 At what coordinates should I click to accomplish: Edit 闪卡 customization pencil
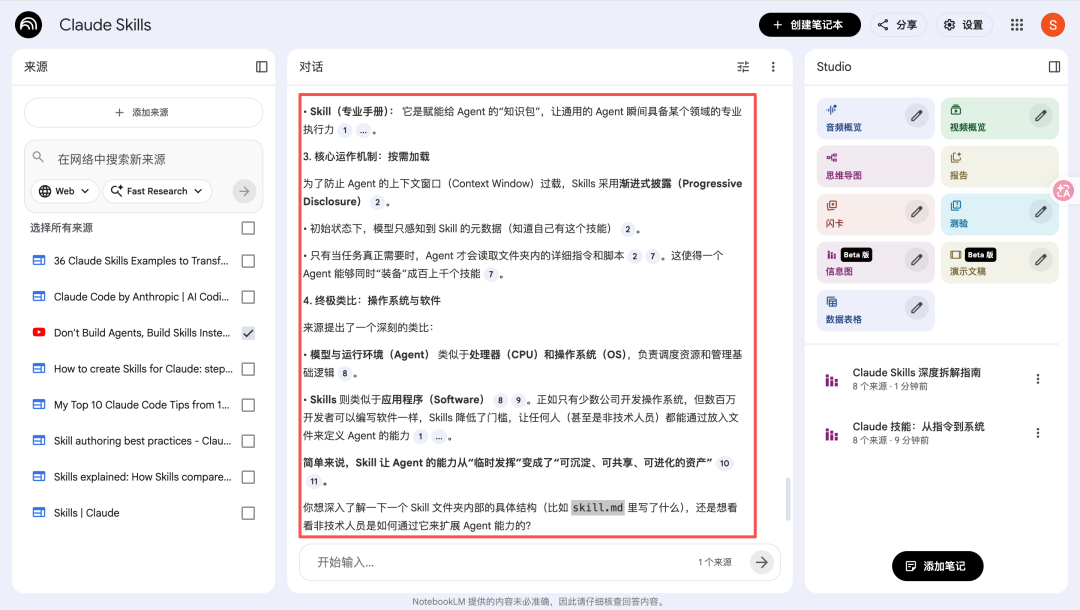(916, 212)
